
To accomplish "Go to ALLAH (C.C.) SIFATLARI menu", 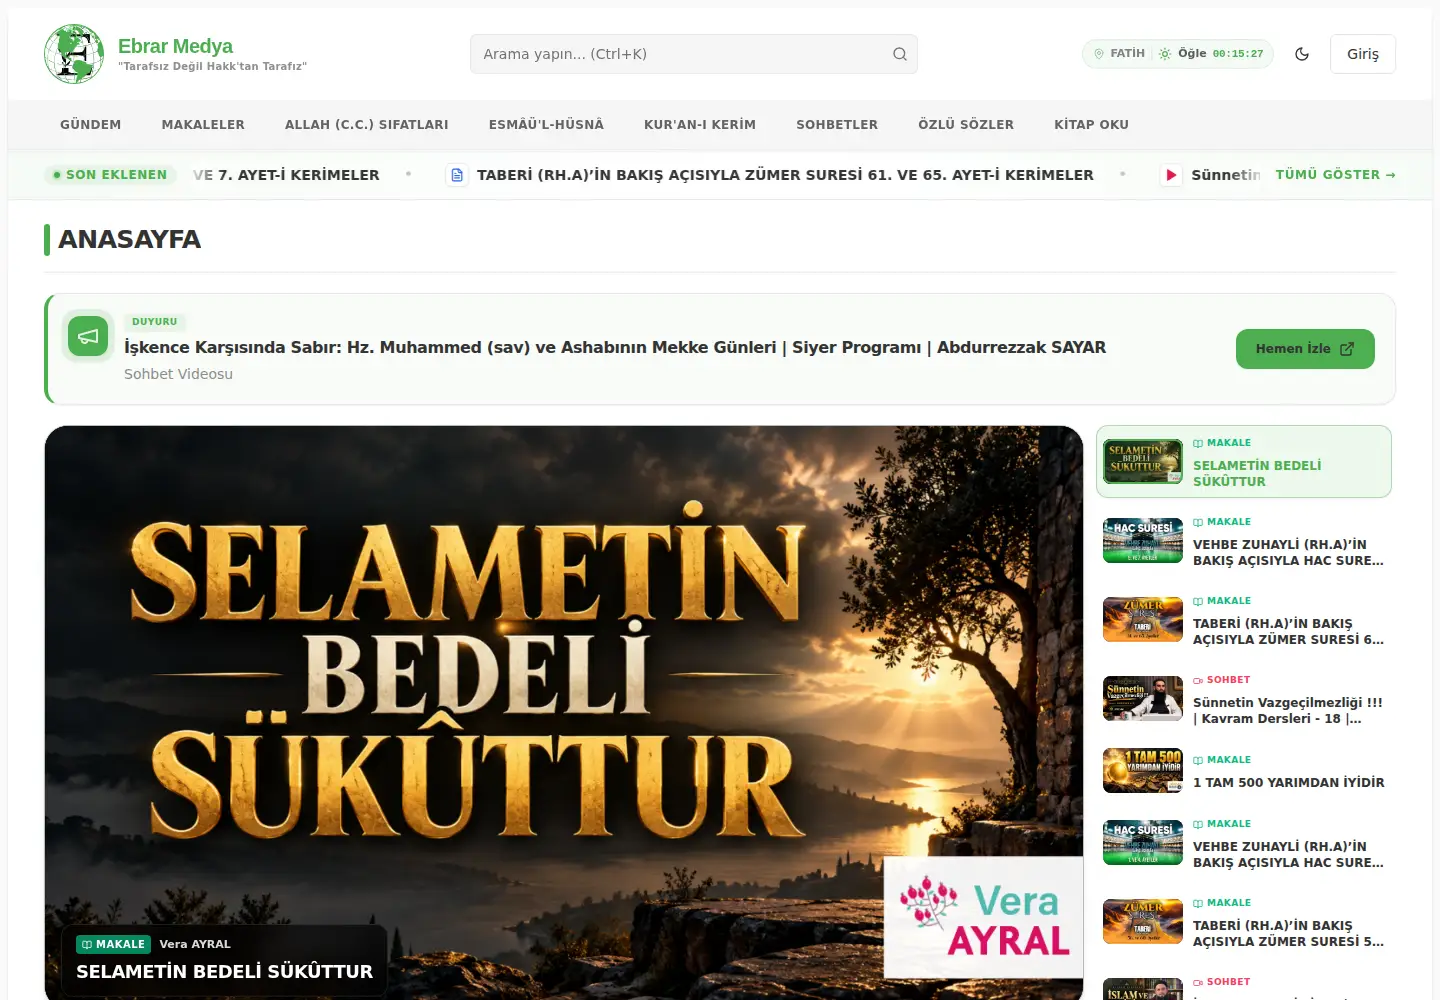I will [367, 125].
